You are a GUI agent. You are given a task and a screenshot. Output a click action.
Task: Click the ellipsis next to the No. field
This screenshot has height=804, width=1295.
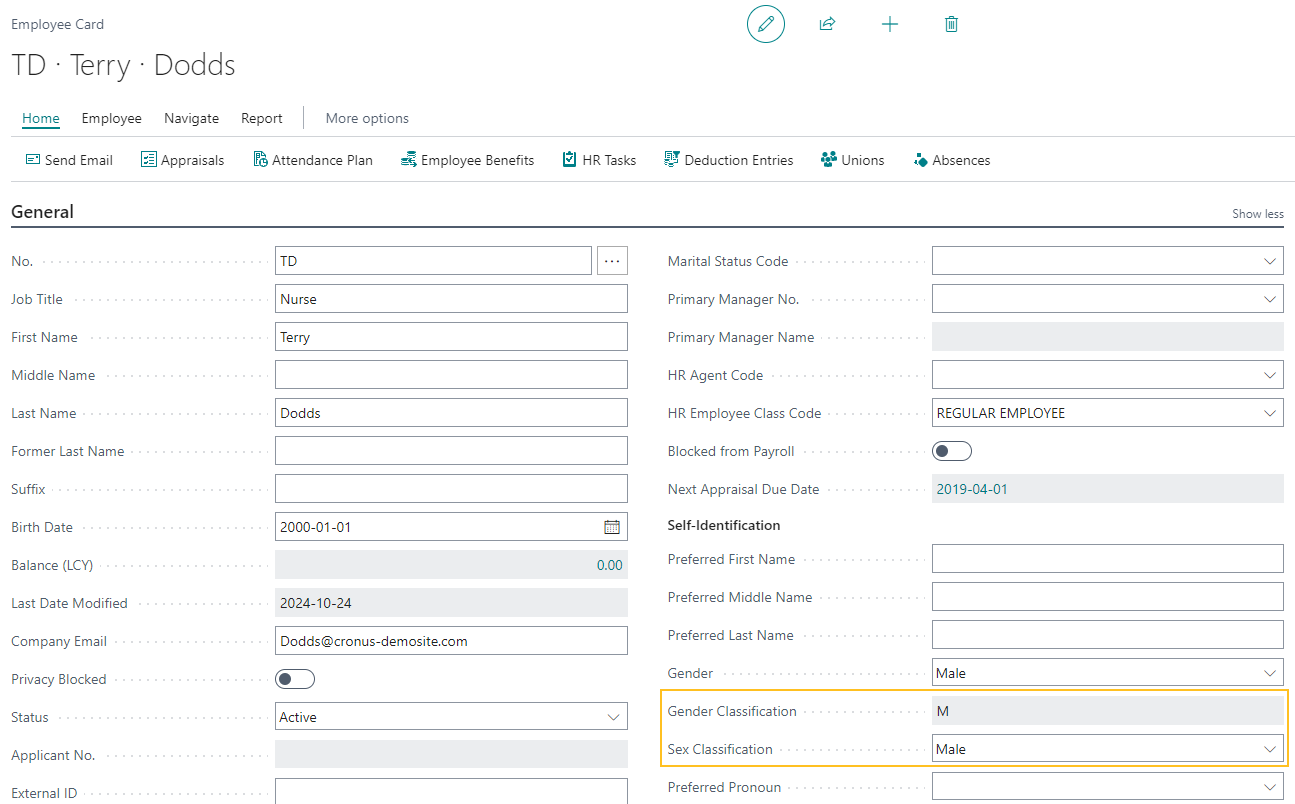(x=612, y=260)
